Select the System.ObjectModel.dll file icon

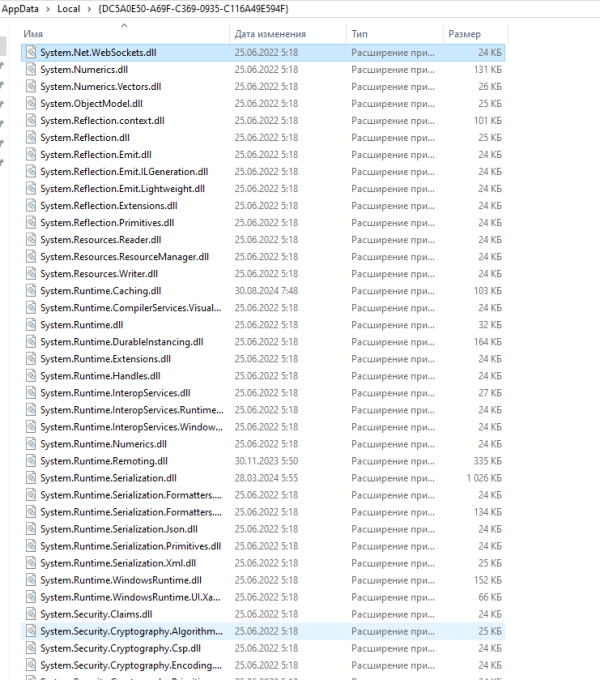coord(31,104)
